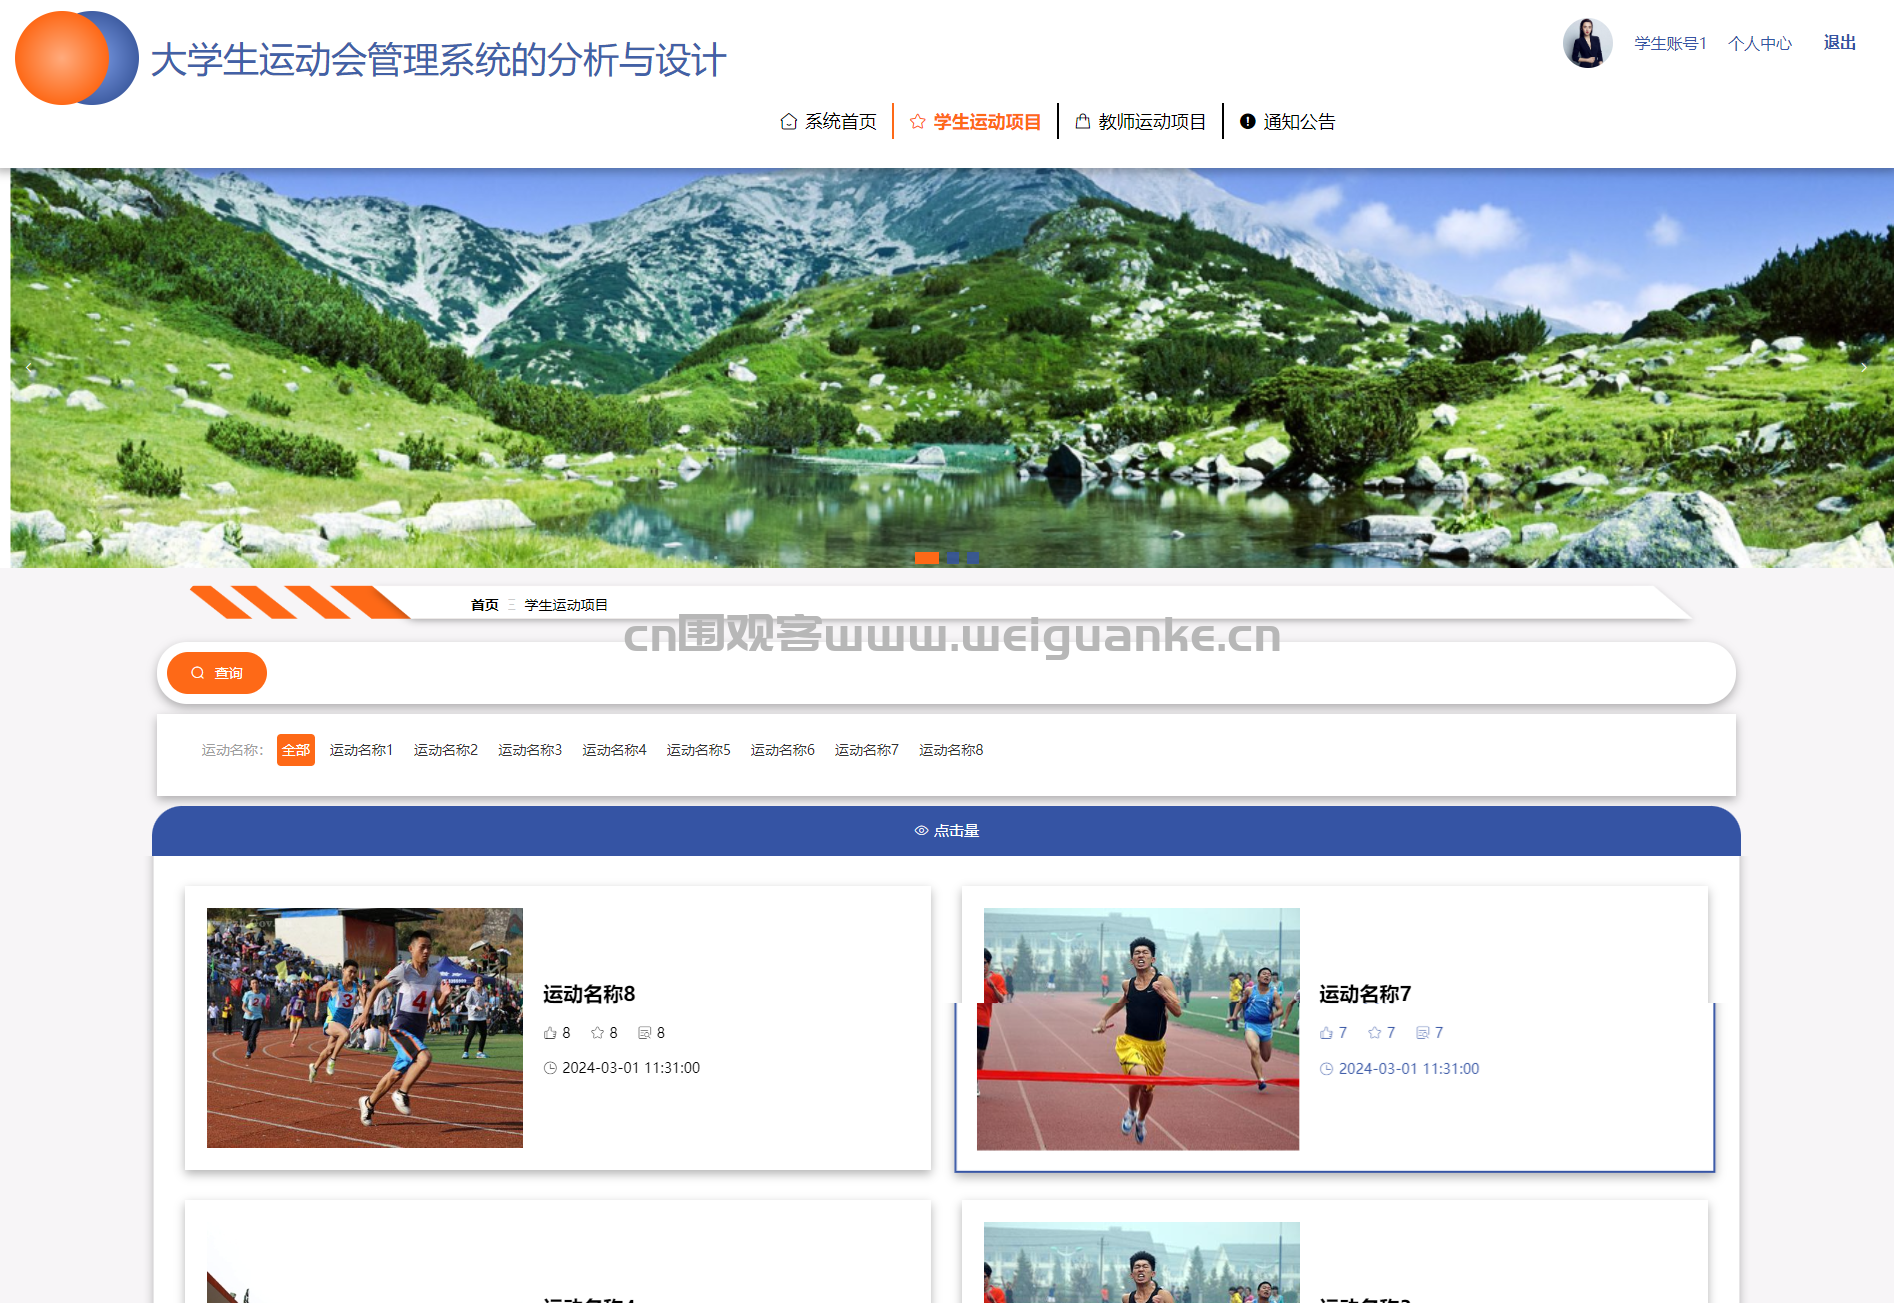Click the home icon beside 系统首页
This screenshot has height=1303, width=1894.
coord(789,122)
